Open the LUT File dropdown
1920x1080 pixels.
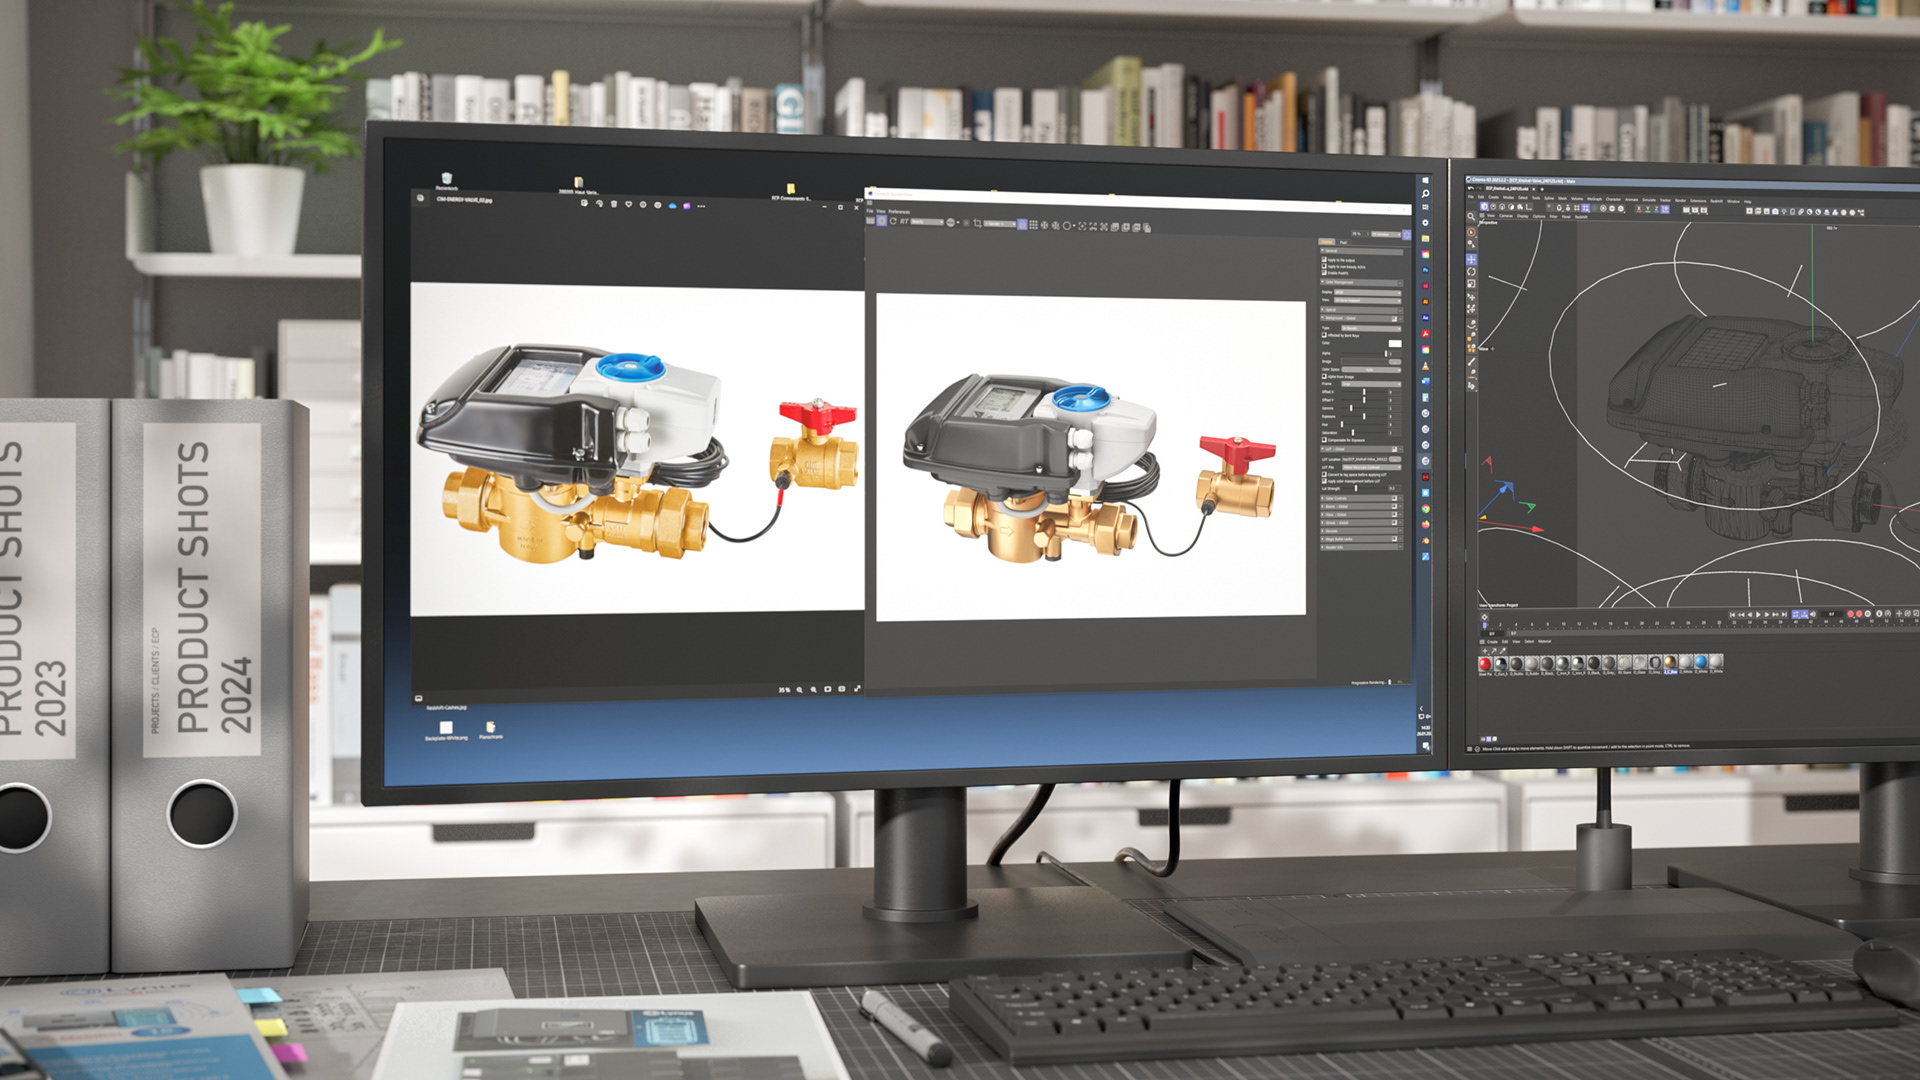click(1371, 467)
